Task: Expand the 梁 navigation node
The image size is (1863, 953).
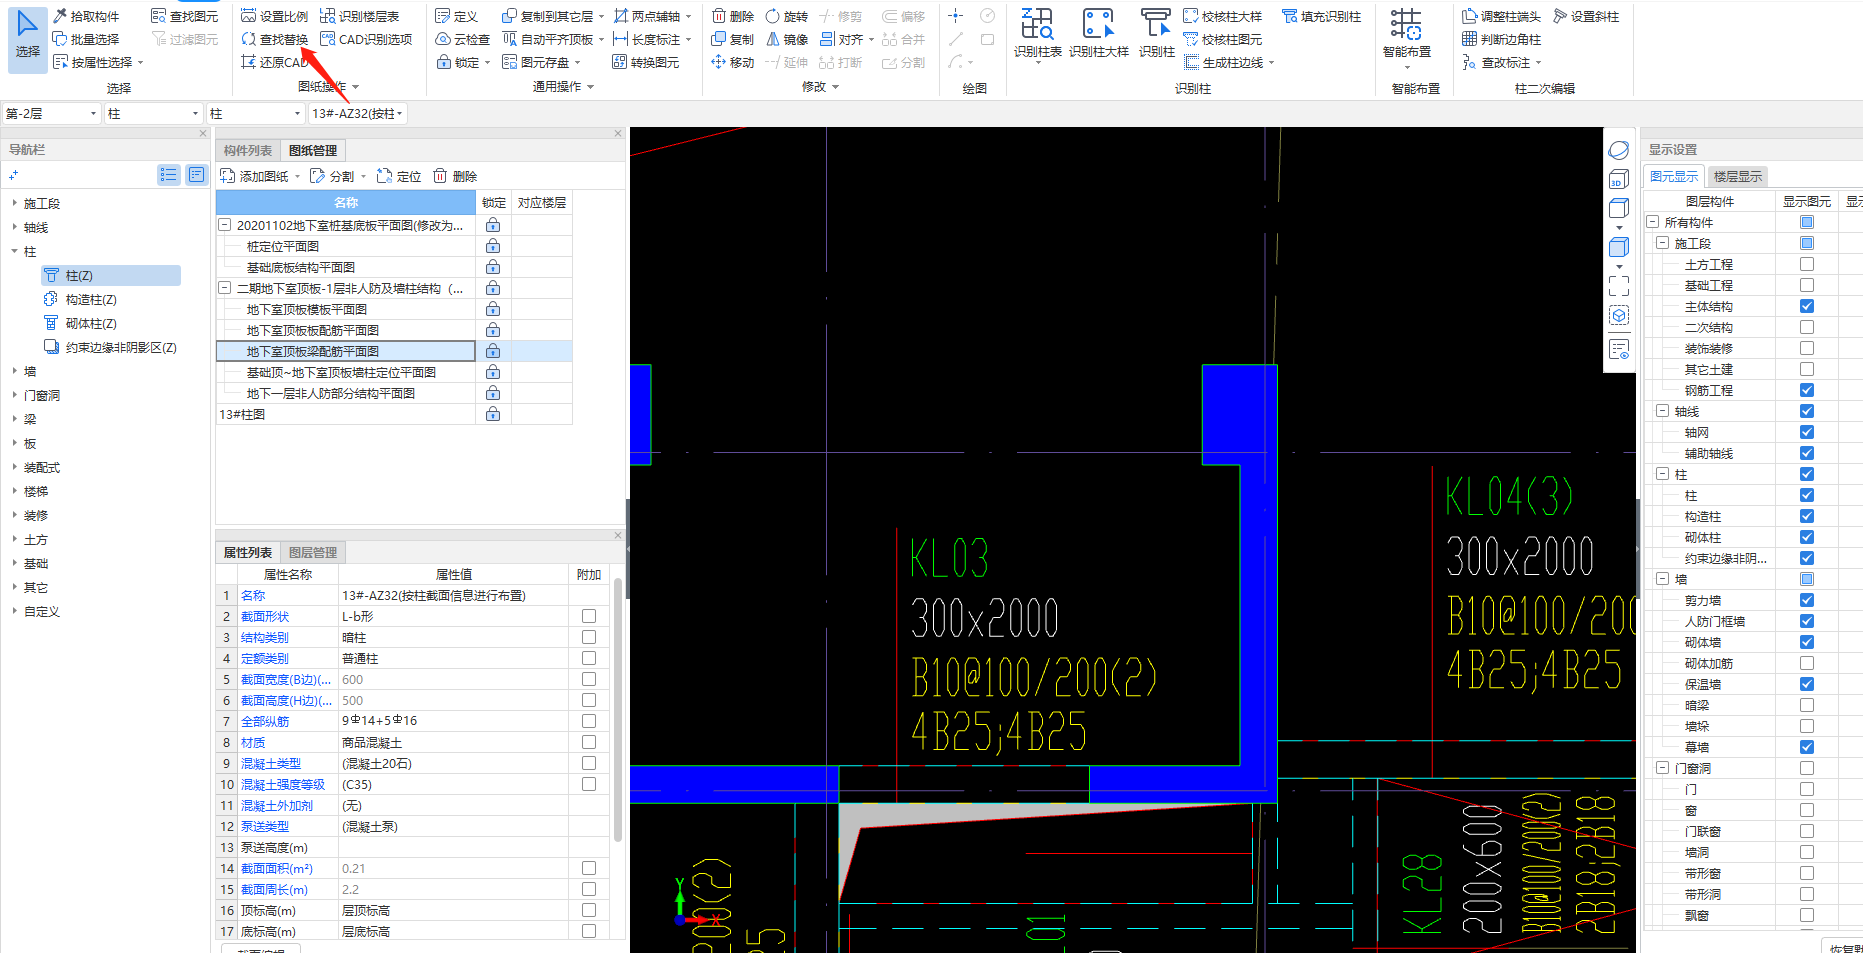Action: click(x=15, y=419)
